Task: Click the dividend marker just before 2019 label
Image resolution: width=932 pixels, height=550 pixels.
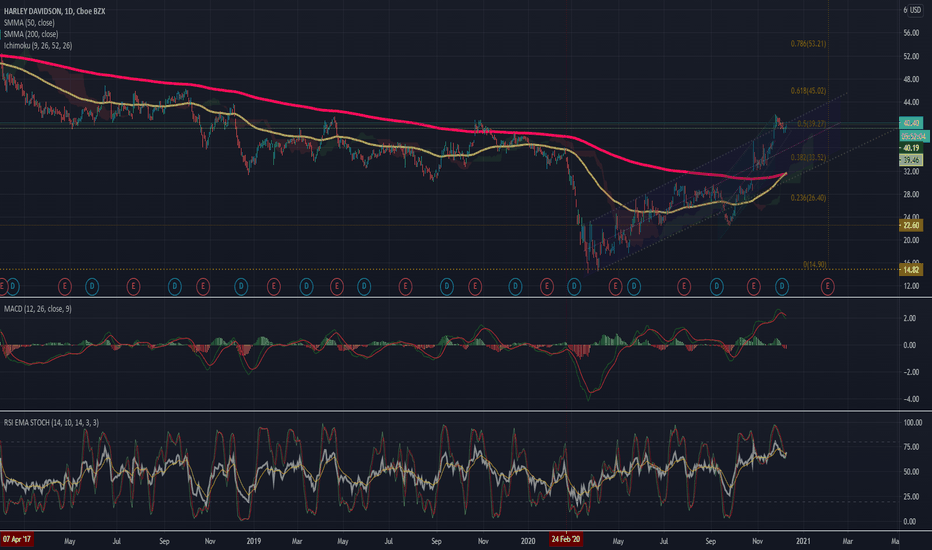Action: (241, 287)
